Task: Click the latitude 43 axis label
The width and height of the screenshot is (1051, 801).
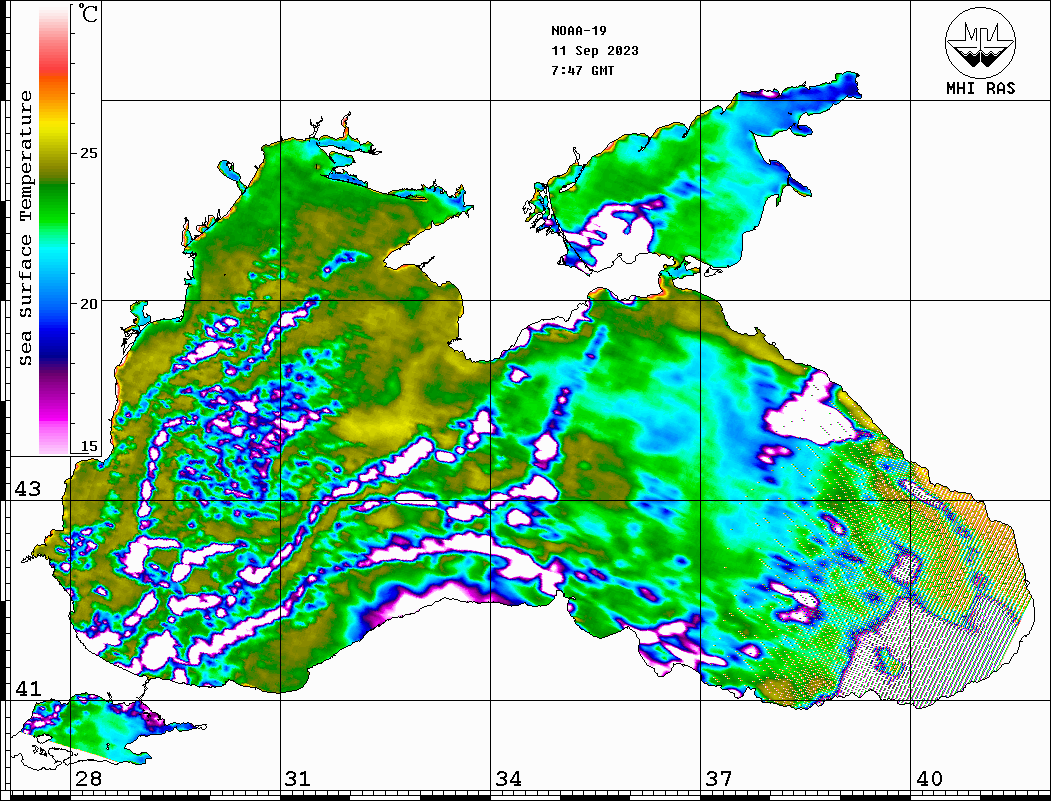Action: pos(27,489)
